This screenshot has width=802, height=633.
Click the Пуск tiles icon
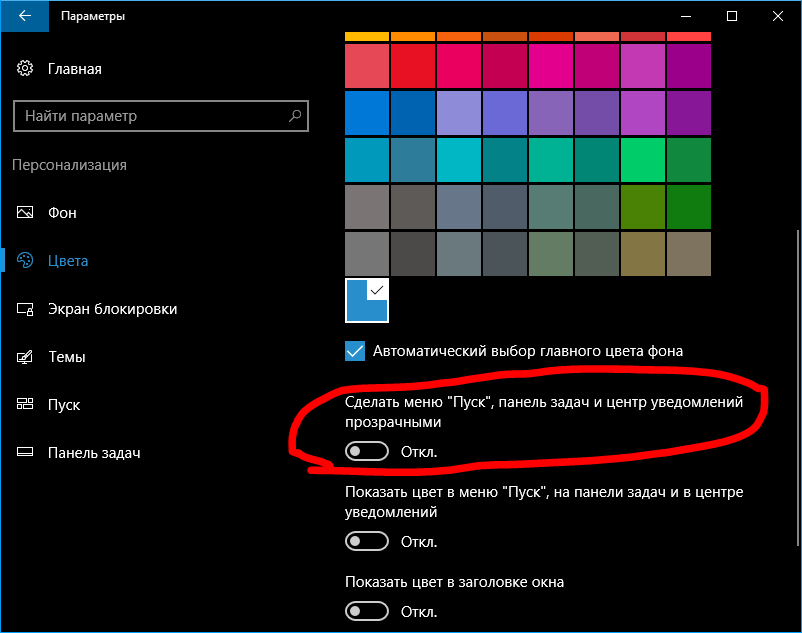tap(25, 404)
